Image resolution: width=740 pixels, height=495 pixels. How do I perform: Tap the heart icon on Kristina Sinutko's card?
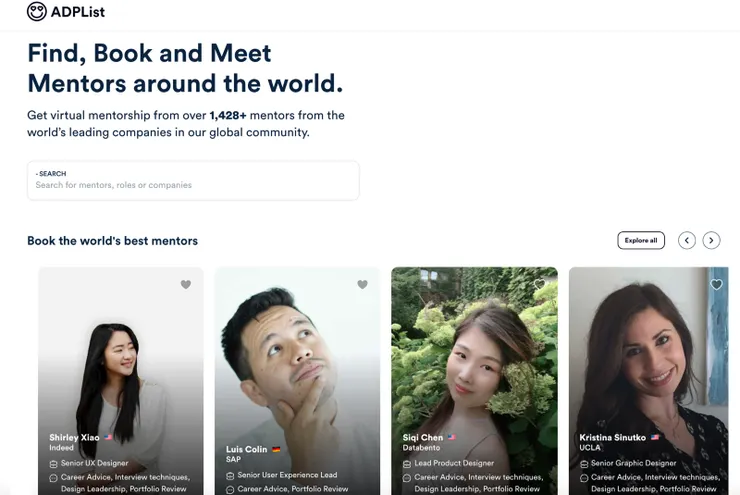pyautogui.click(x=716, y=285)
